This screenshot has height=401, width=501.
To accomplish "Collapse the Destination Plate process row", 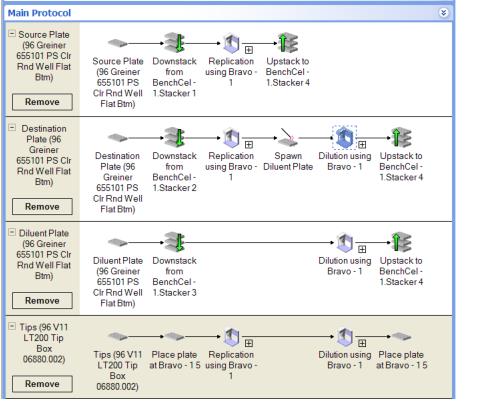I will [12, 128].
